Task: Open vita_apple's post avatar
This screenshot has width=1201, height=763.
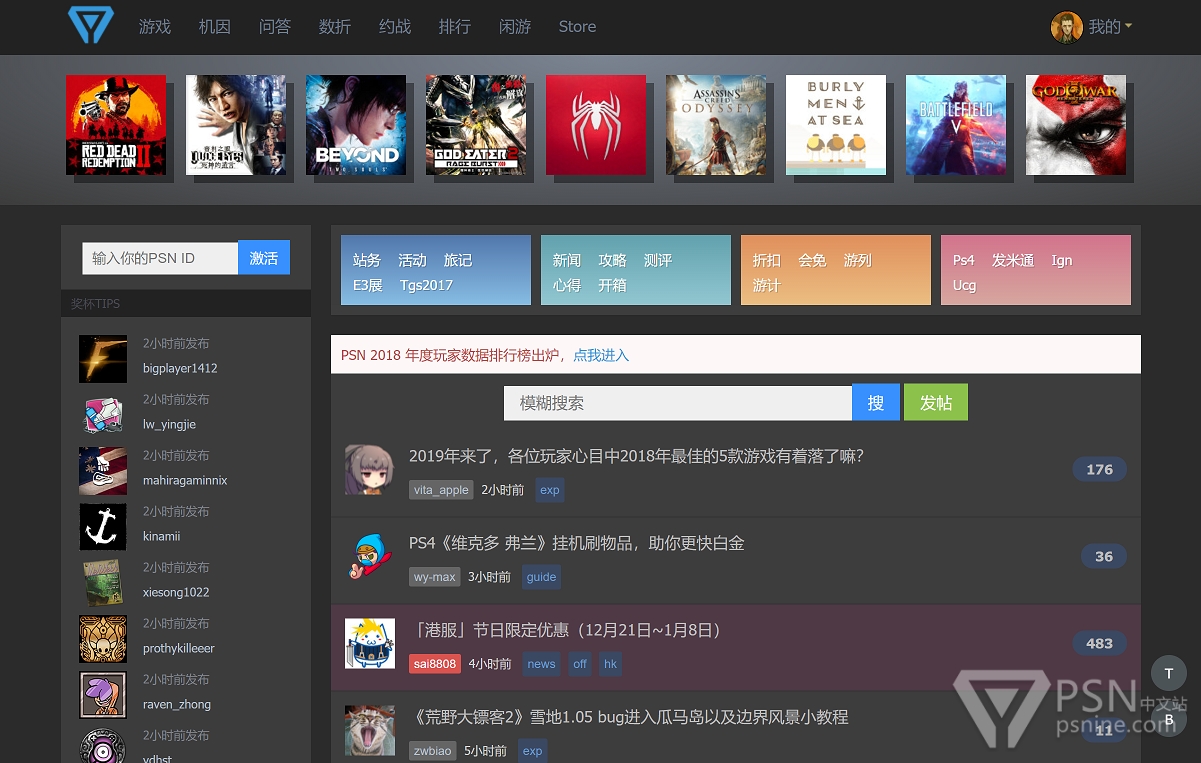Action: point(370,470)
